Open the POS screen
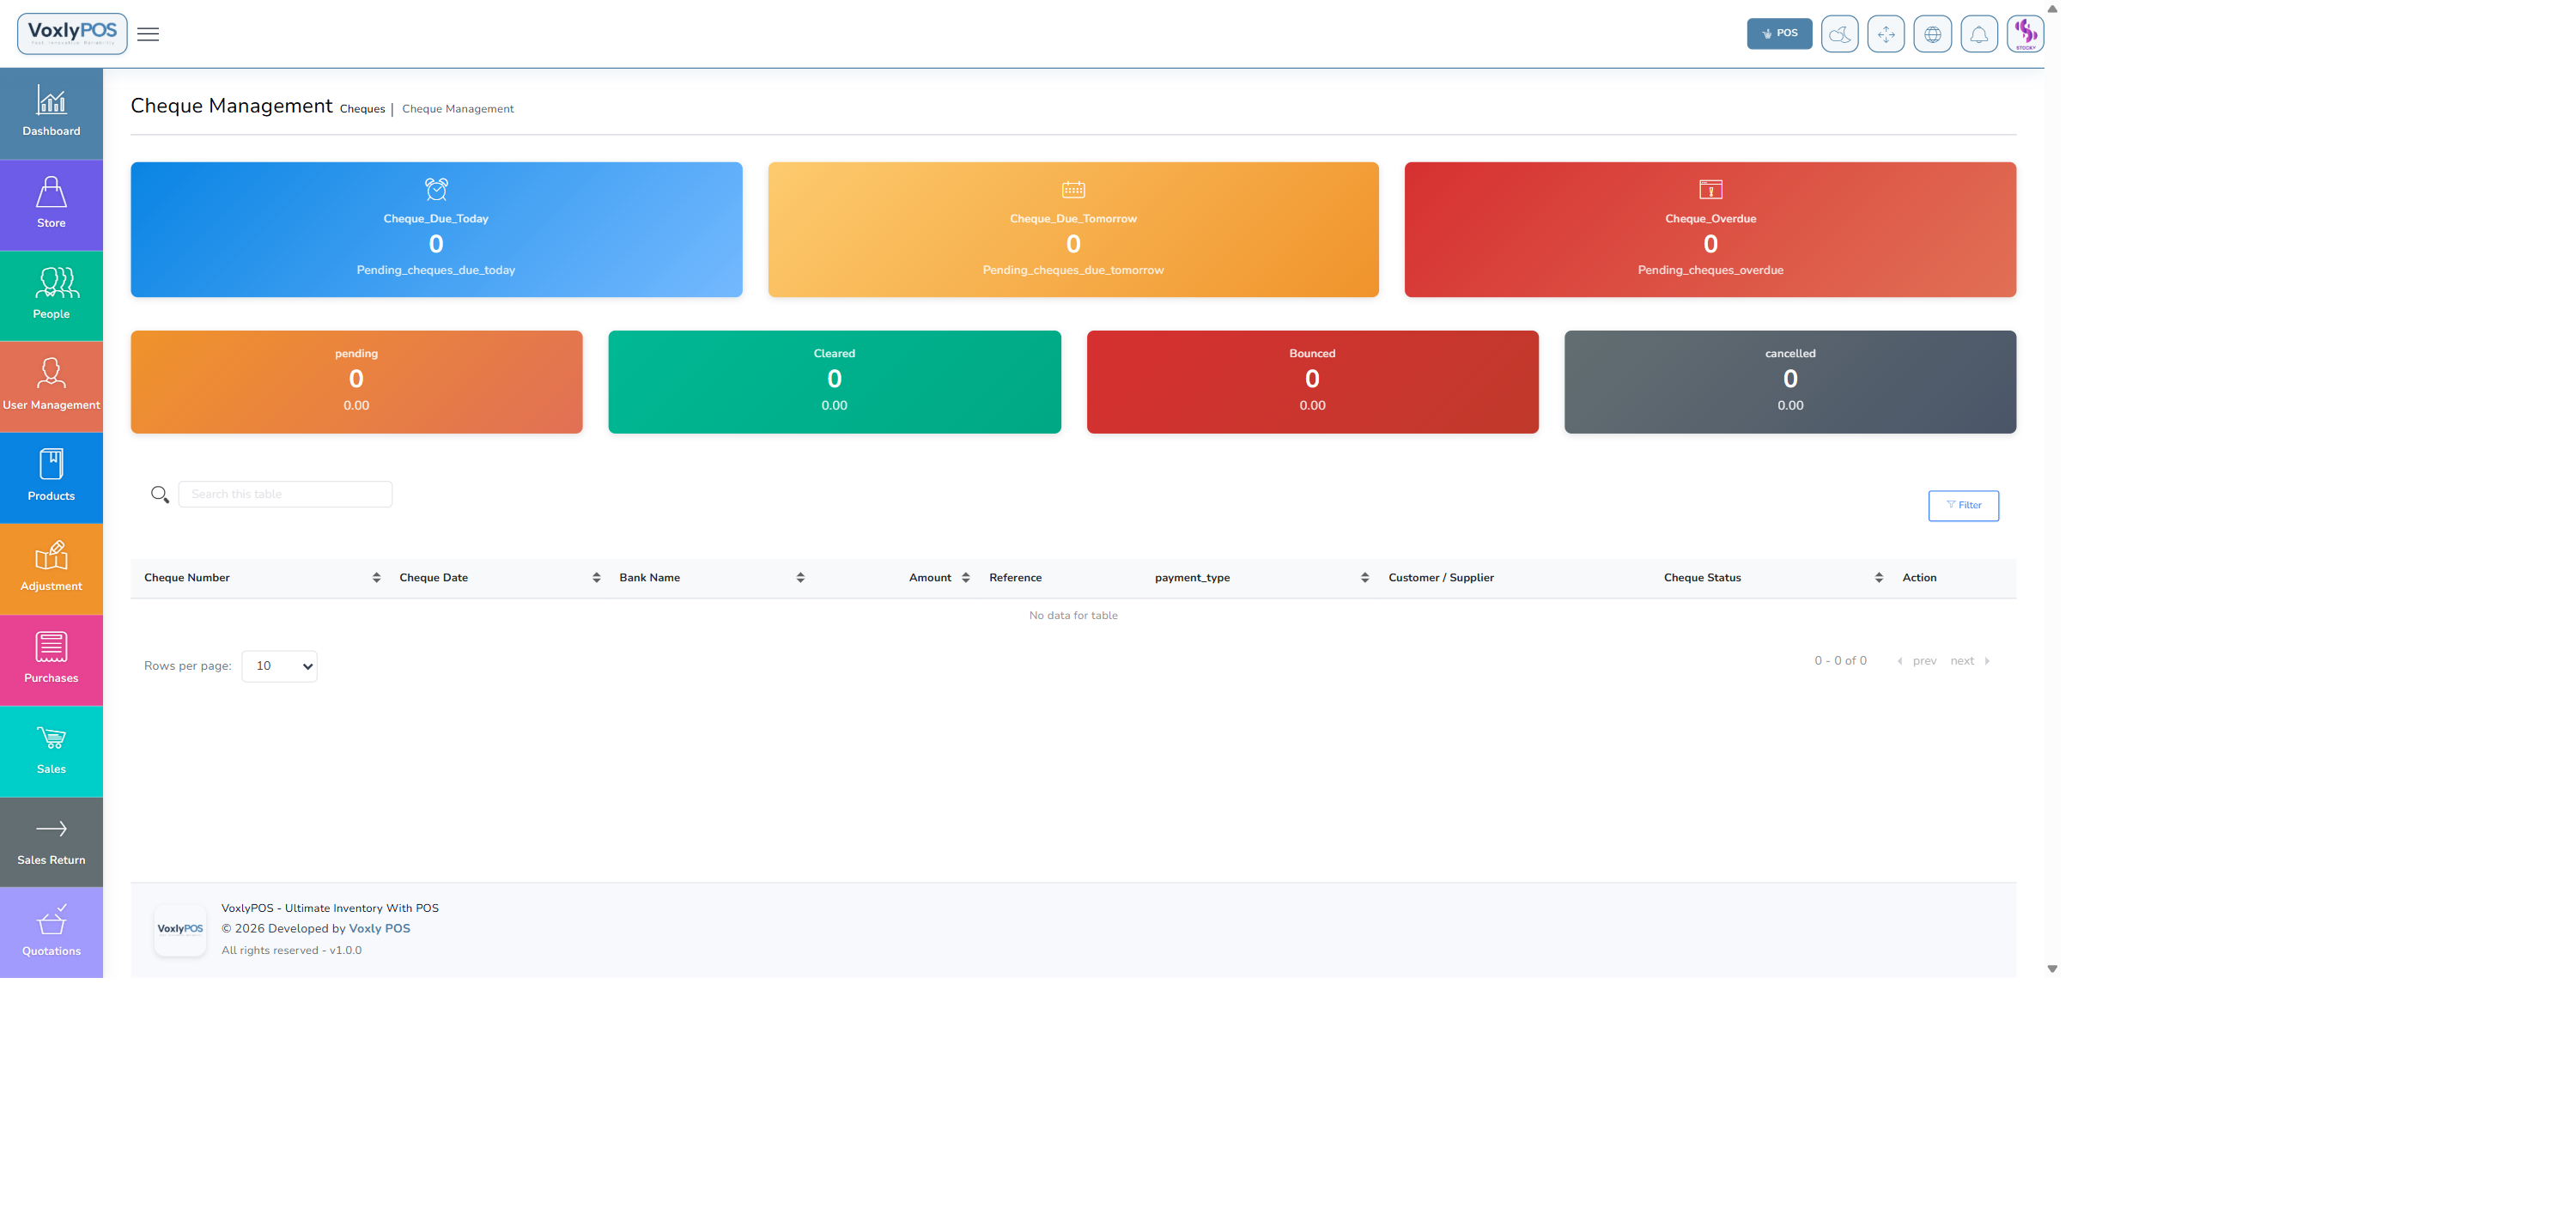Screen dimensions: 2576x1221 [1779, 33]
